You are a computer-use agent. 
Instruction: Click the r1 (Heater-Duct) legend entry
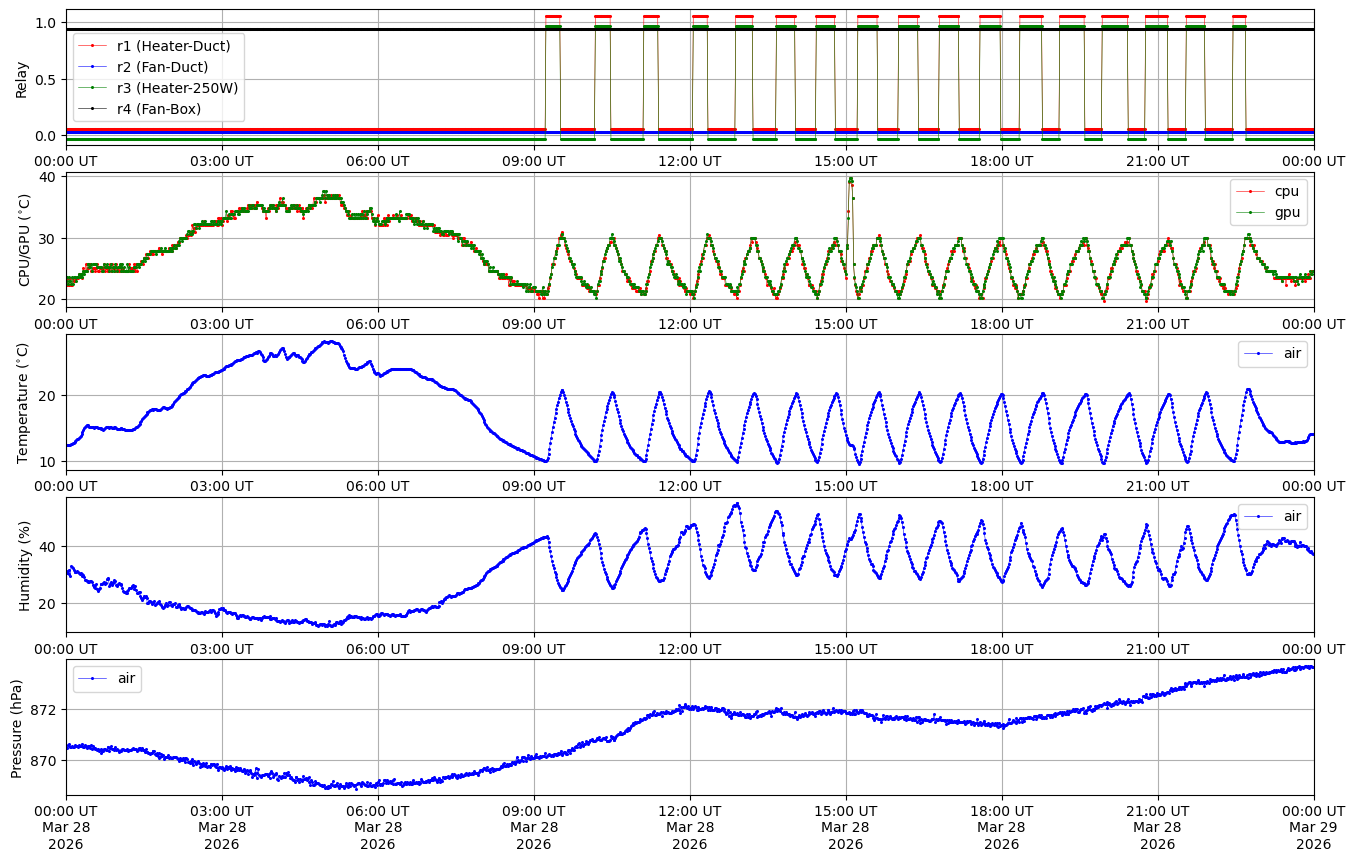pos(173,46)
